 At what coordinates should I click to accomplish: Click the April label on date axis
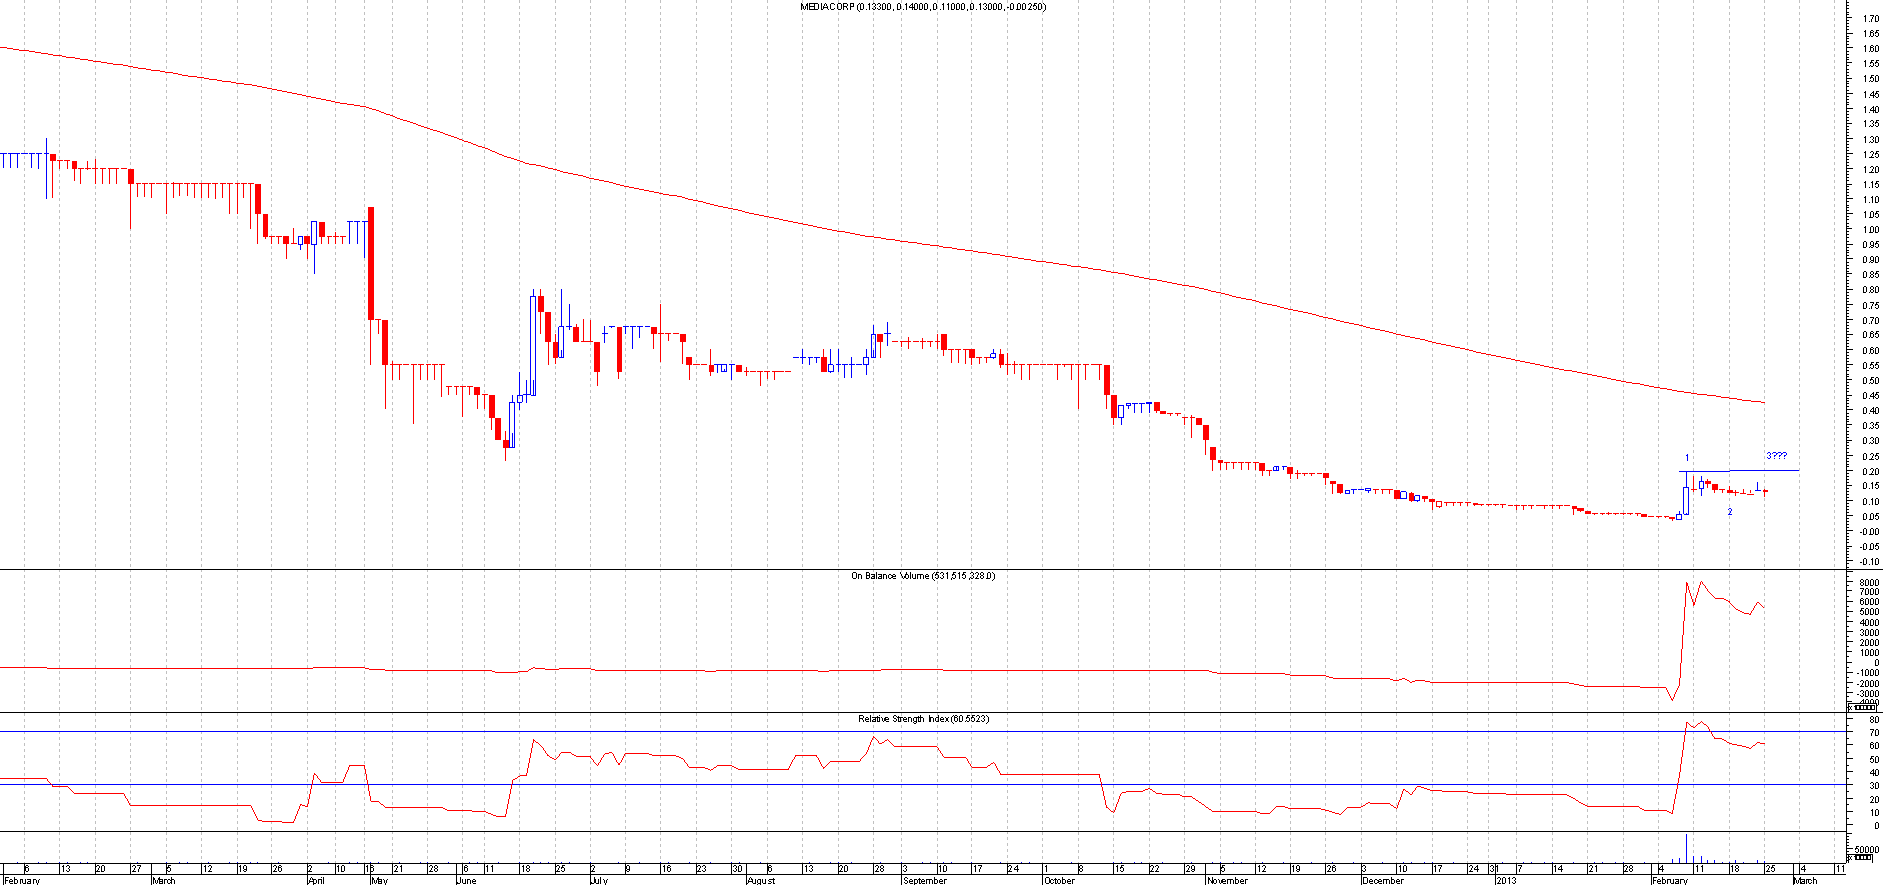[x=315, y=880]
